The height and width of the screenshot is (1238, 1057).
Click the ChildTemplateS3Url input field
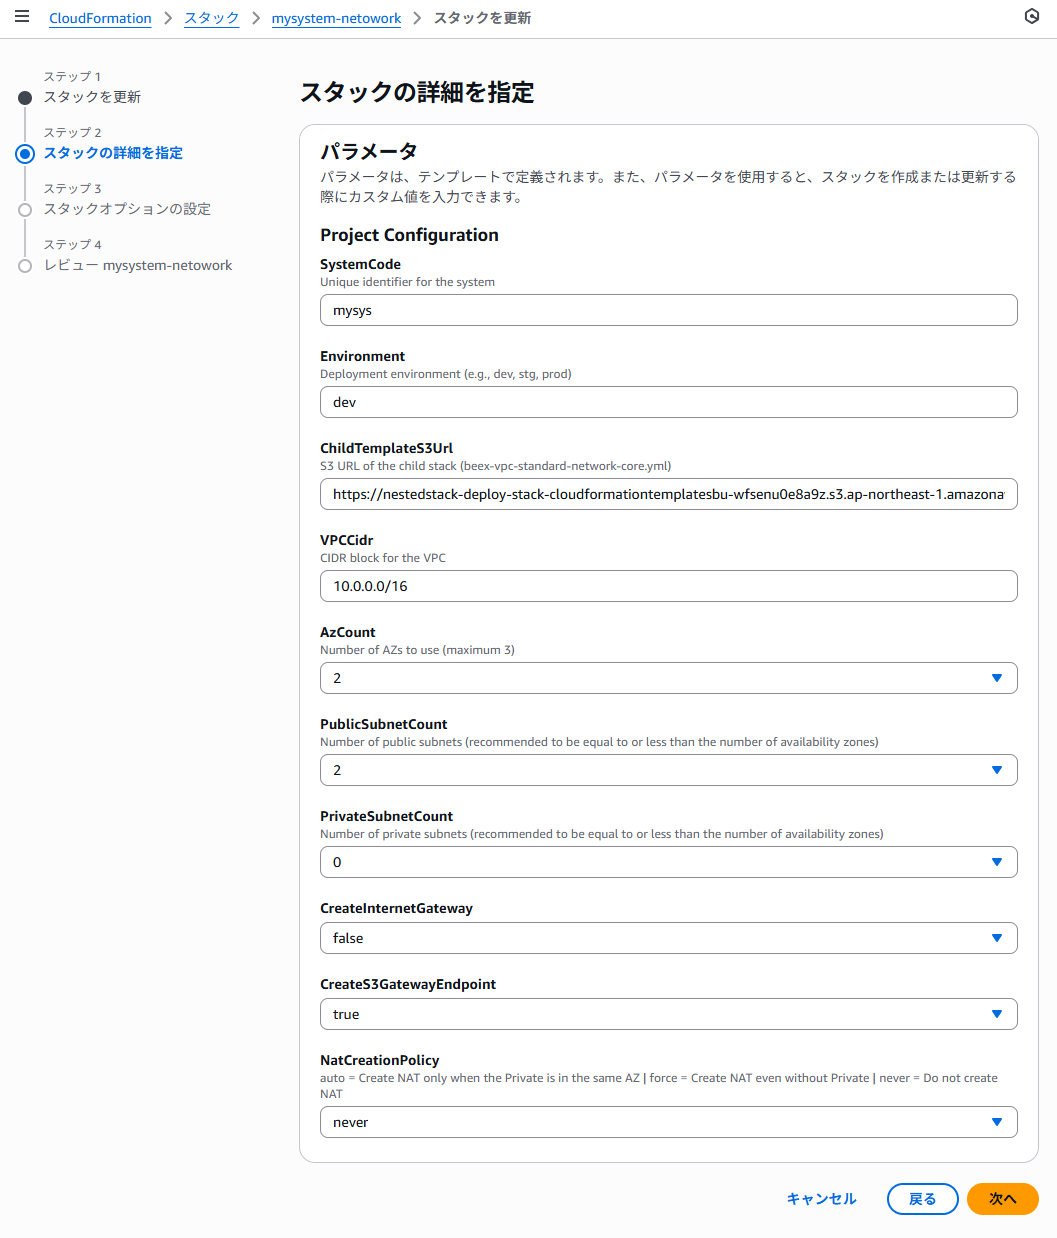(668, 494)
